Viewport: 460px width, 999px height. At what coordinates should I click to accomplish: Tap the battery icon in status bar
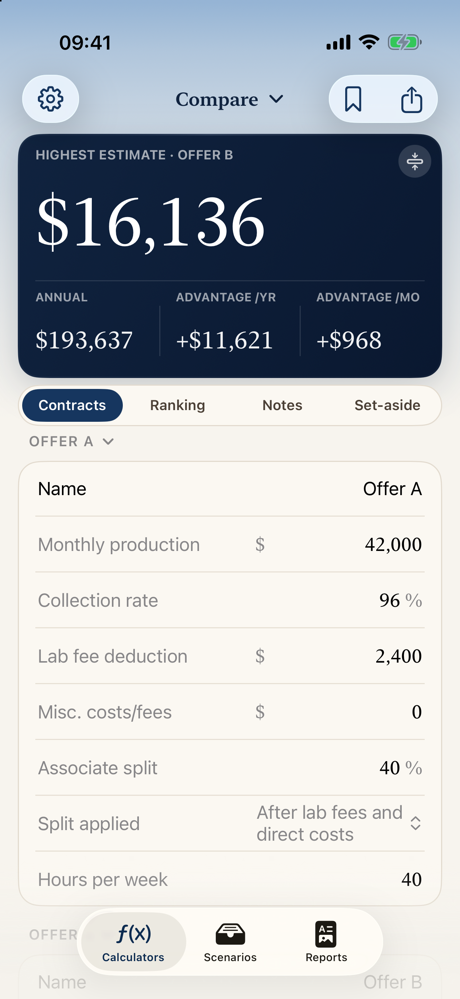[404, 43]
